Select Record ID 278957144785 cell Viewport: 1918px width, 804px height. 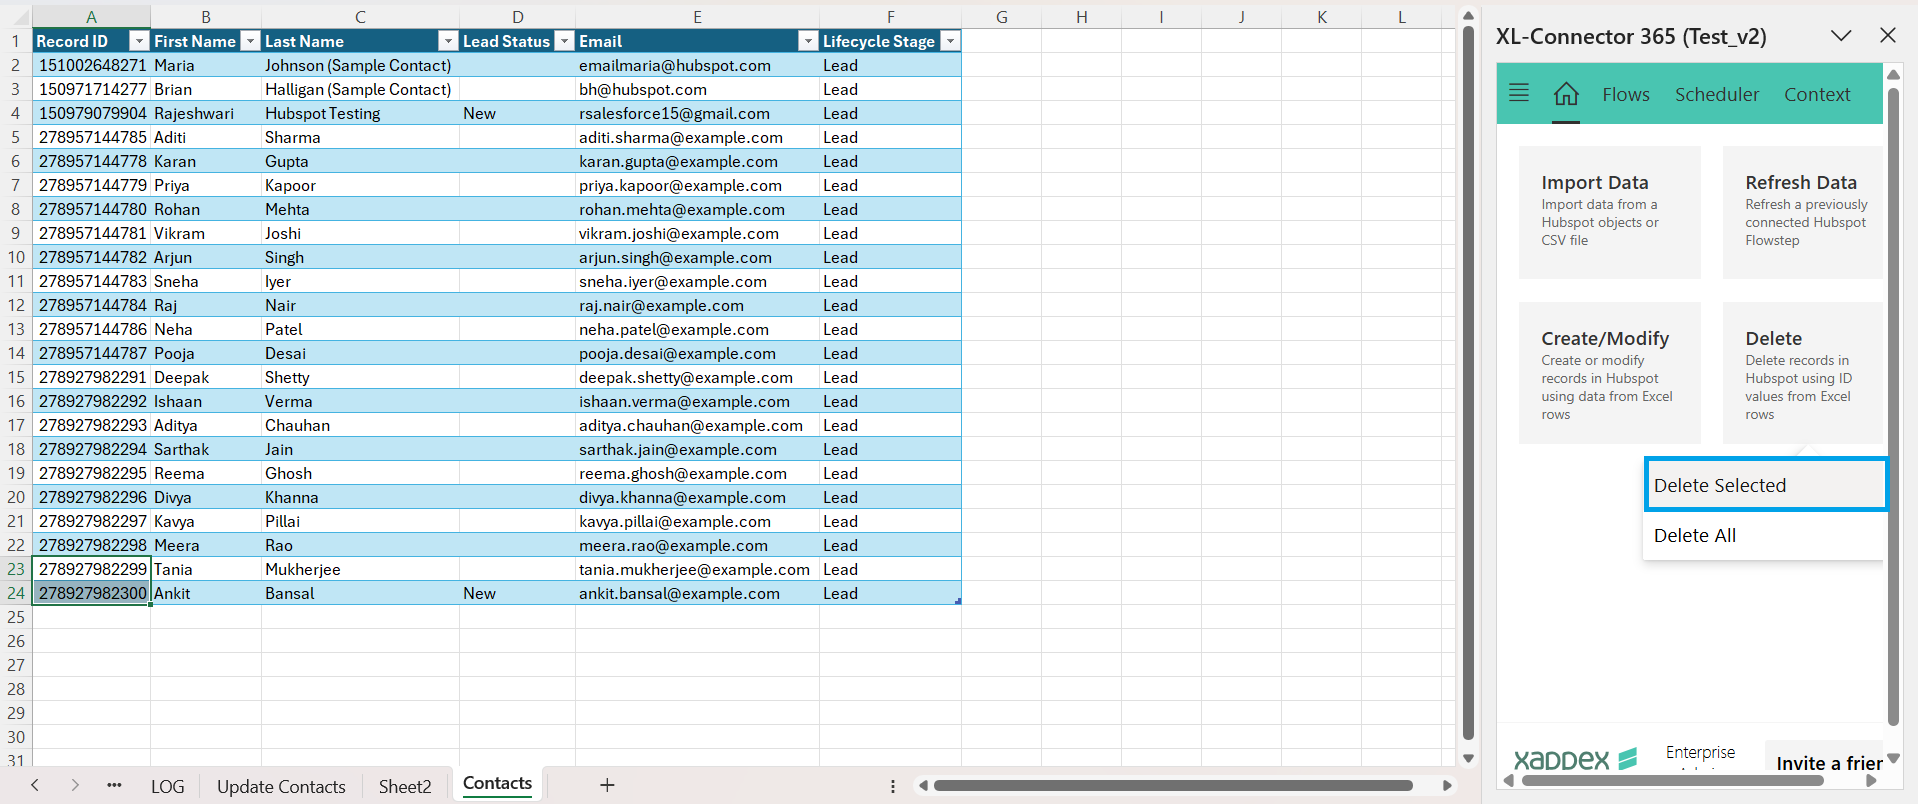tap(92, 137)
